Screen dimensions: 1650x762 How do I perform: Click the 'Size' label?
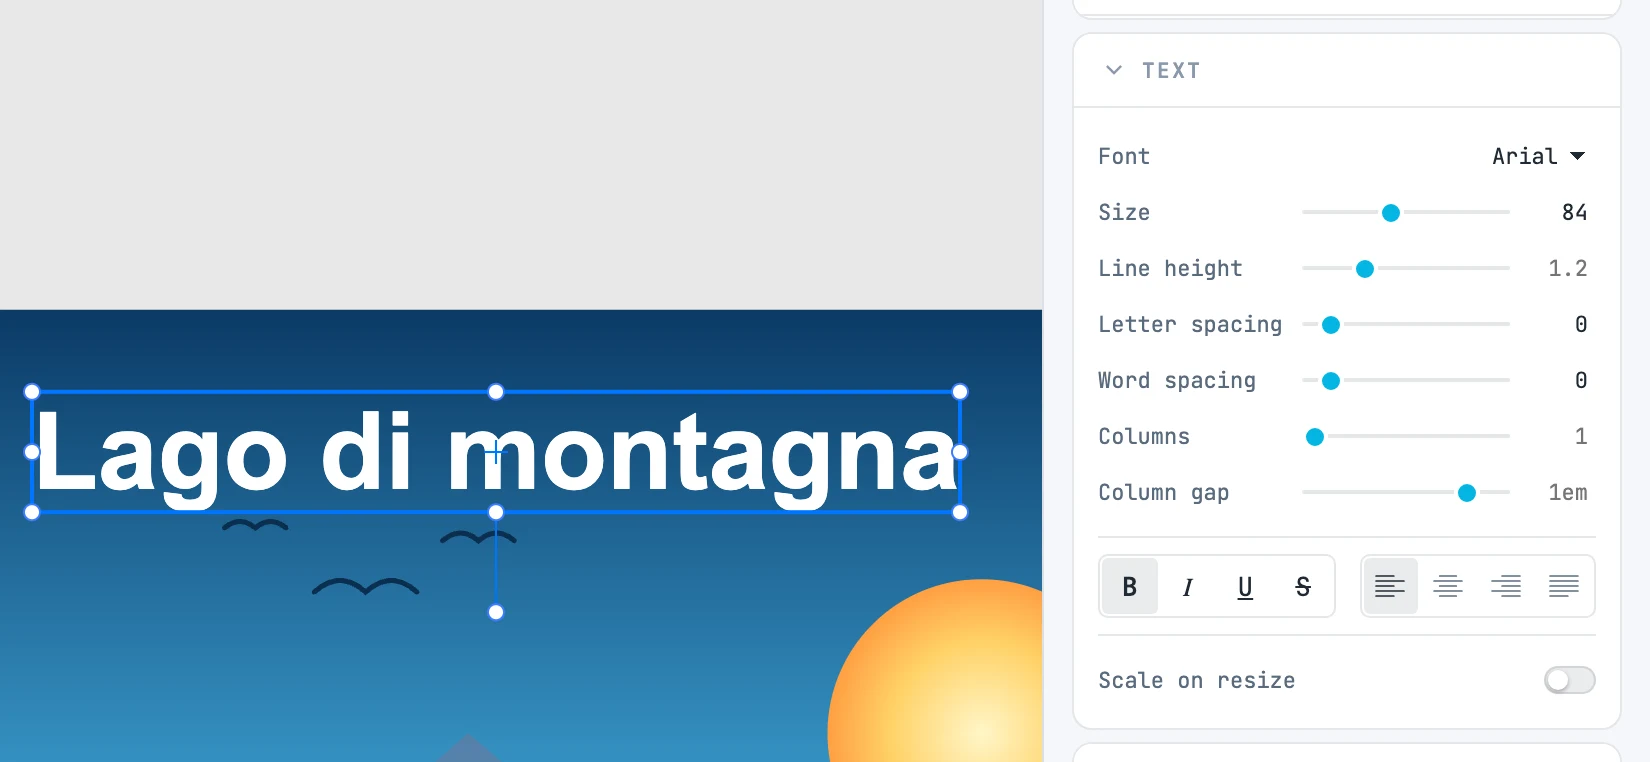pos(1124,212)
